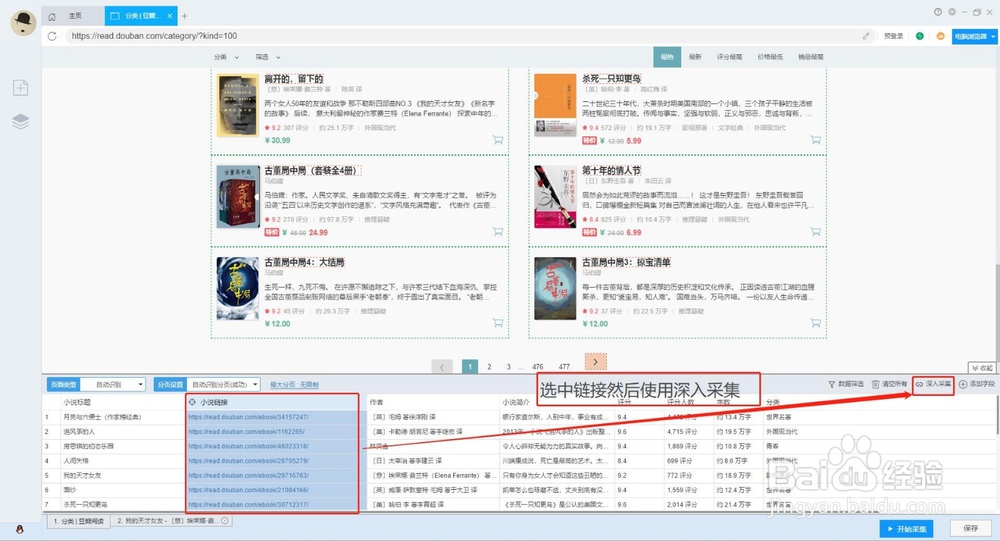Viewport: 1000px width, 541px height.
Task: Open the home 主页 tab
Action: coord(69,16)
